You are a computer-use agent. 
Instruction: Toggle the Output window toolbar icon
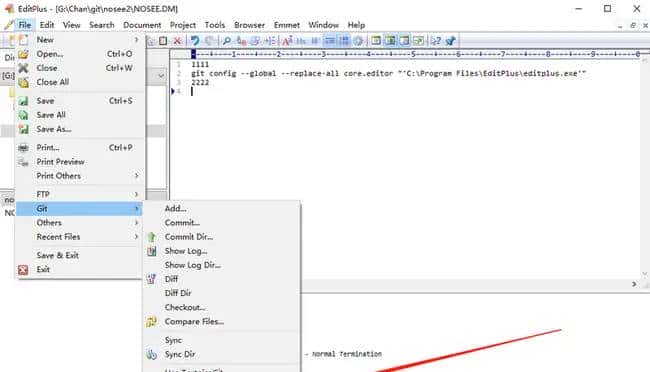pyautogui.click(x=404, y=41)
